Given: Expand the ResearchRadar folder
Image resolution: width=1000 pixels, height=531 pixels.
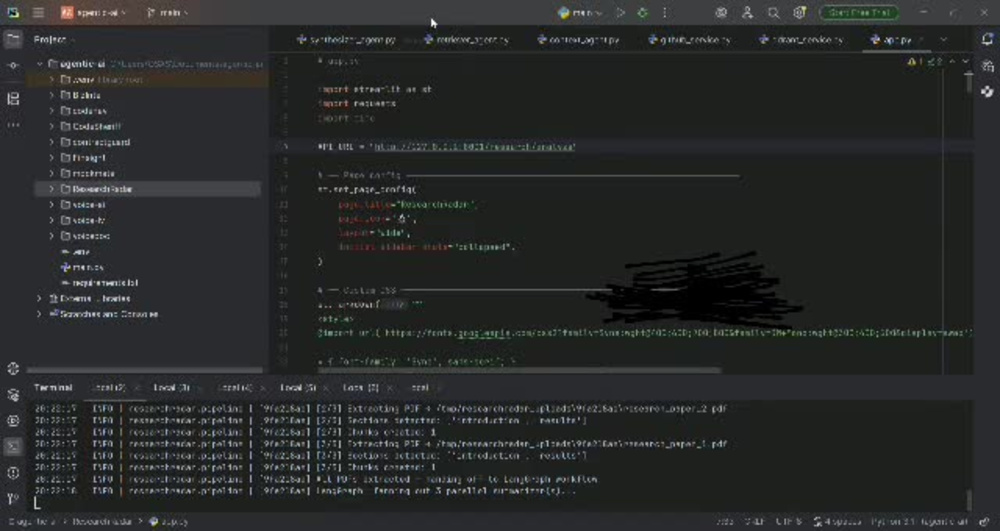Looking at the screenshot, I should (52, 189).
